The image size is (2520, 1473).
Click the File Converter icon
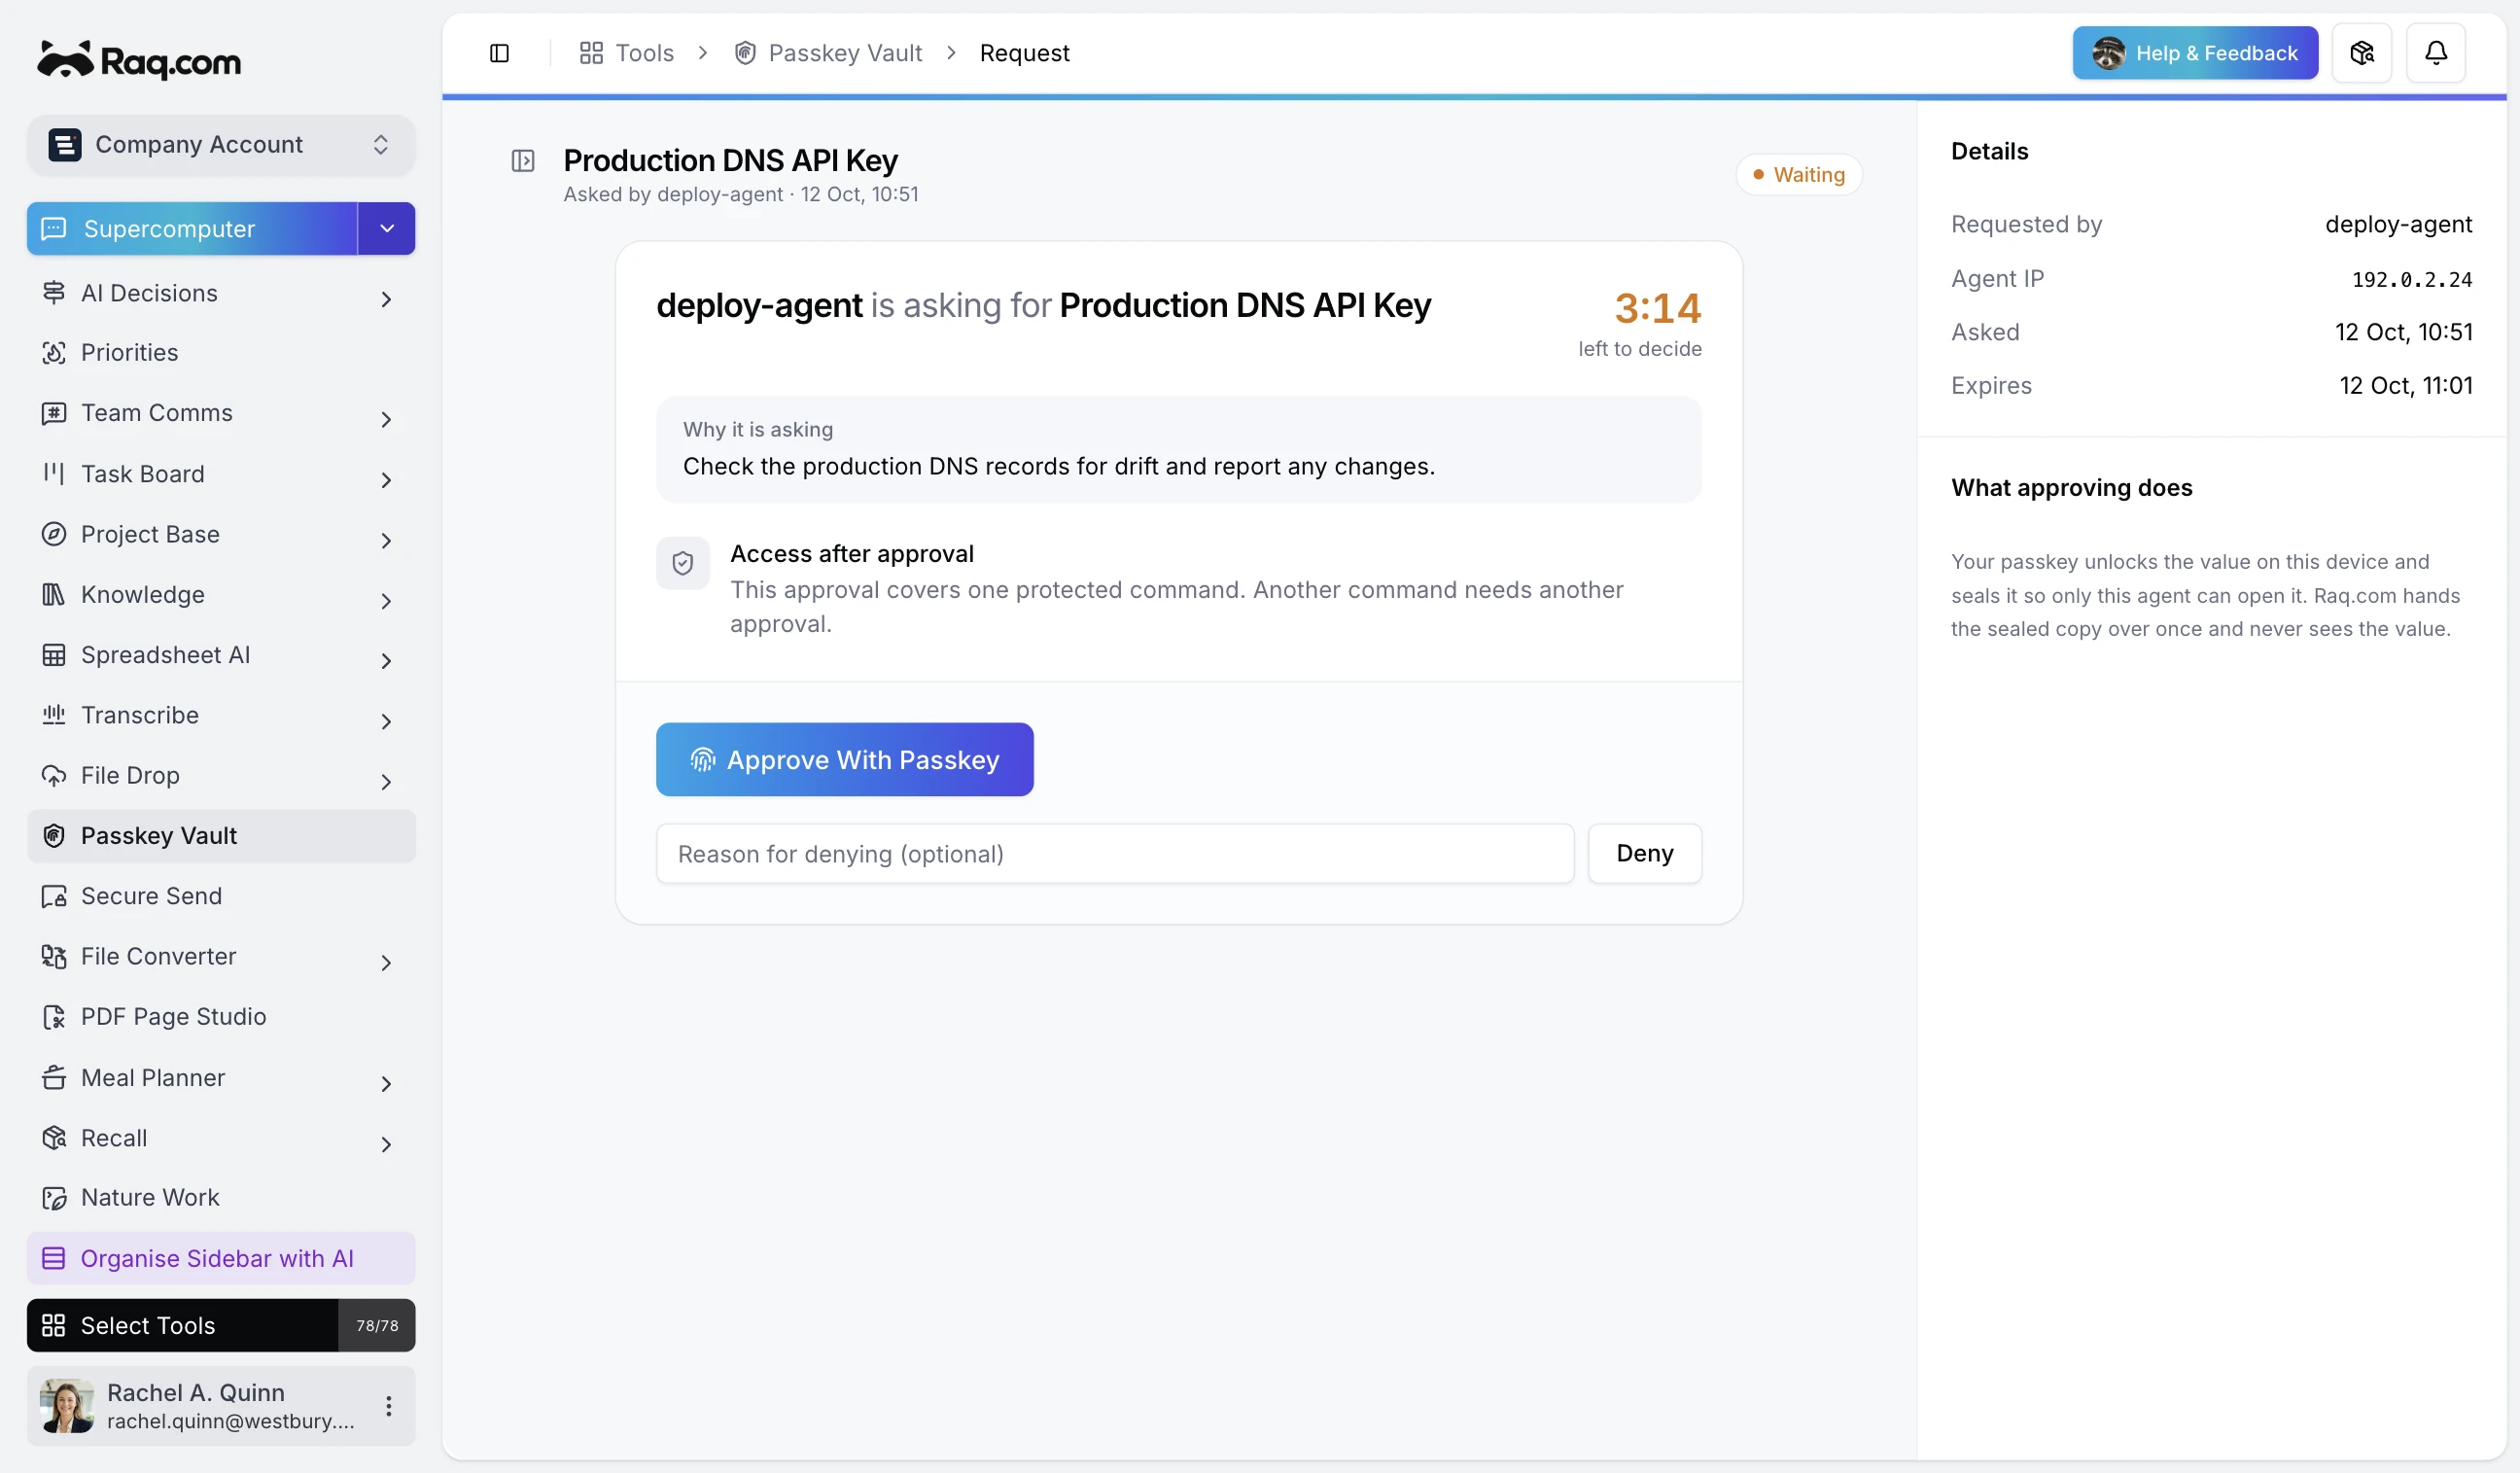[x=54, y=956]
